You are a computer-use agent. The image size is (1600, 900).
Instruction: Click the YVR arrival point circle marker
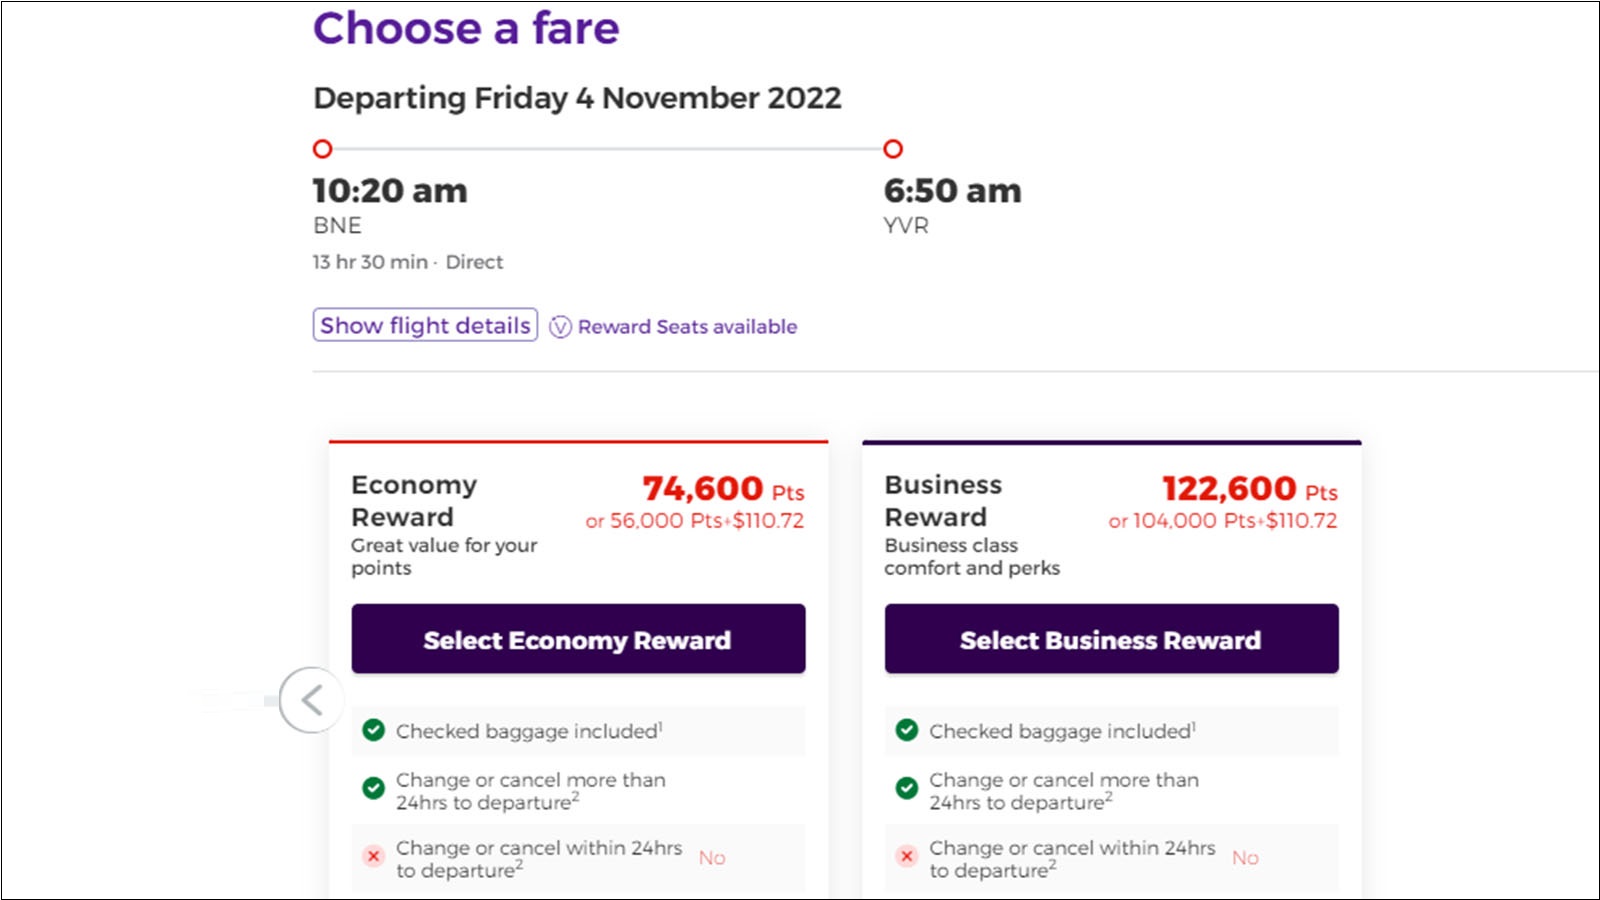click(893, 149)
